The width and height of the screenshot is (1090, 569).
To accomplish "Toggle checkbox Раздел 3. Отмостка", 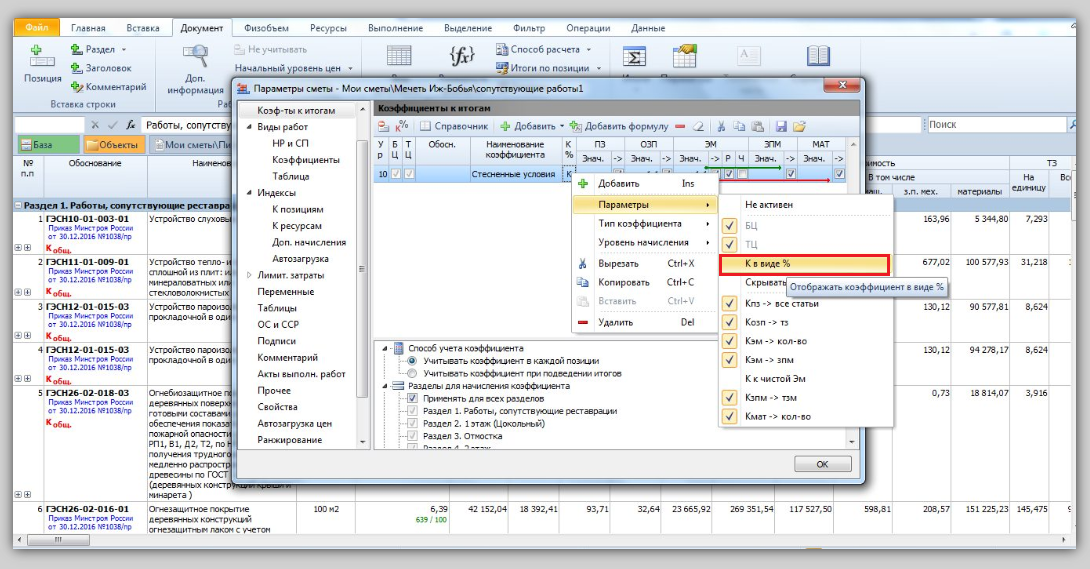I will (x=413, y=436).
